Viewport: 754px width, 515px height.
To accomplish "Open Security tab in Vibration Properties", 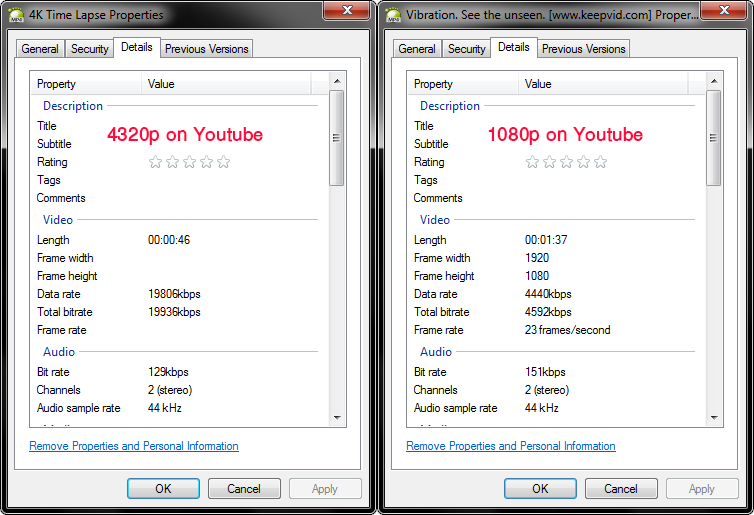I will (466, 49).
